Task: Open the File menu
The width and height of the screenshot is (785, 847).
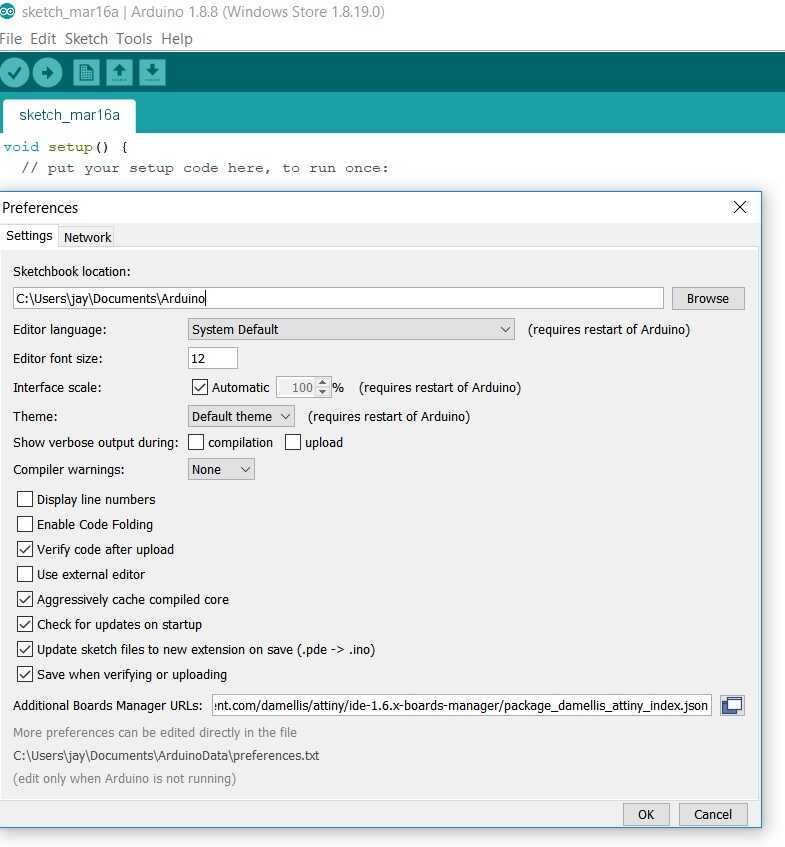Action: click(x=11, y=39)
